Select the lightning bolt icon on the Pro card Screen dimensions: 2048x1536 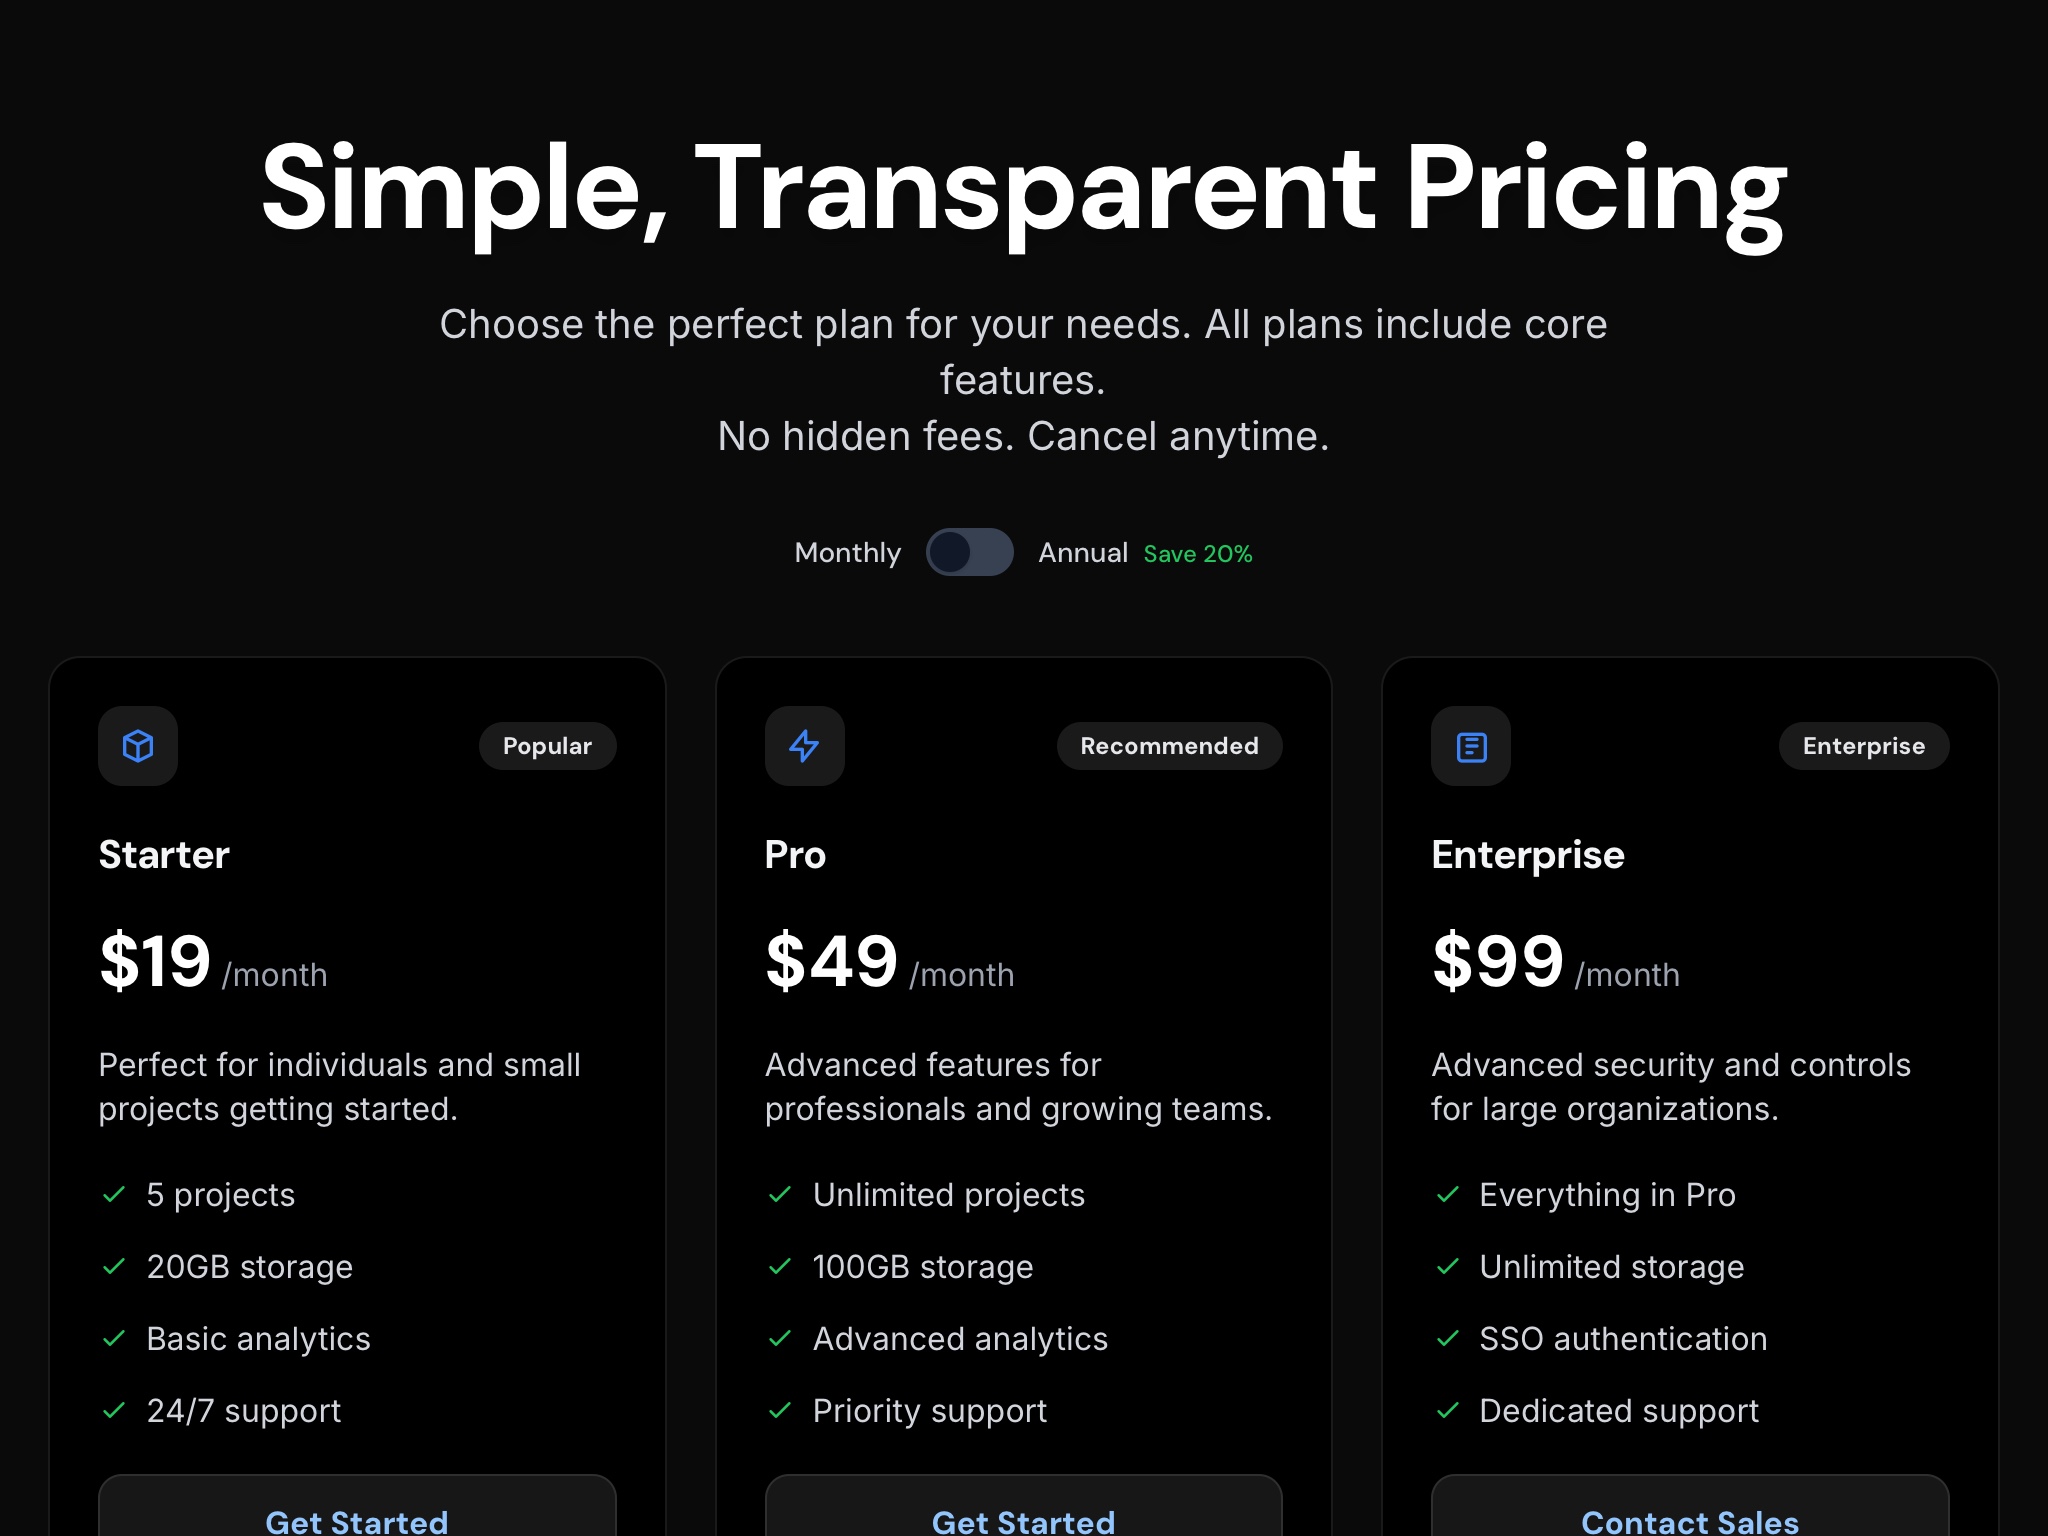click(x=804, y=745)
